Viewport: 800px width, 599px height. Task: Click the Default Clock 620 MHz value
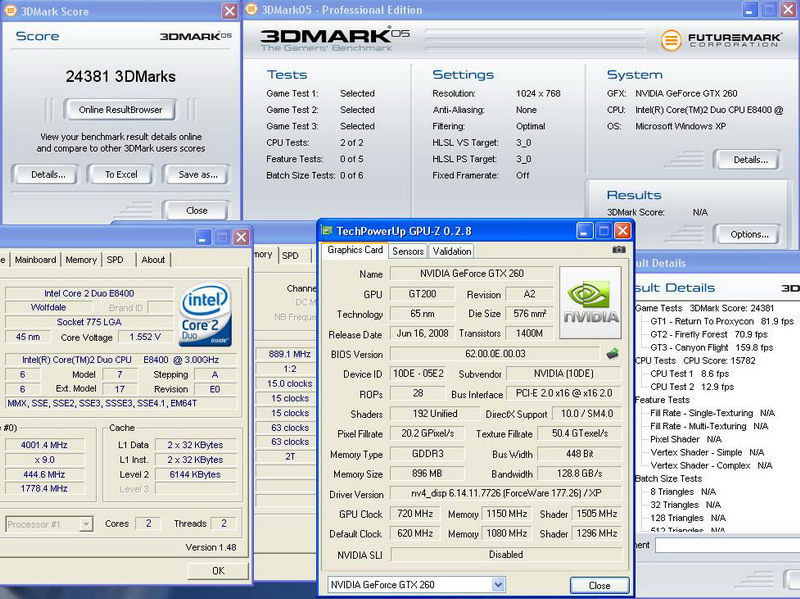pos(415,533)
